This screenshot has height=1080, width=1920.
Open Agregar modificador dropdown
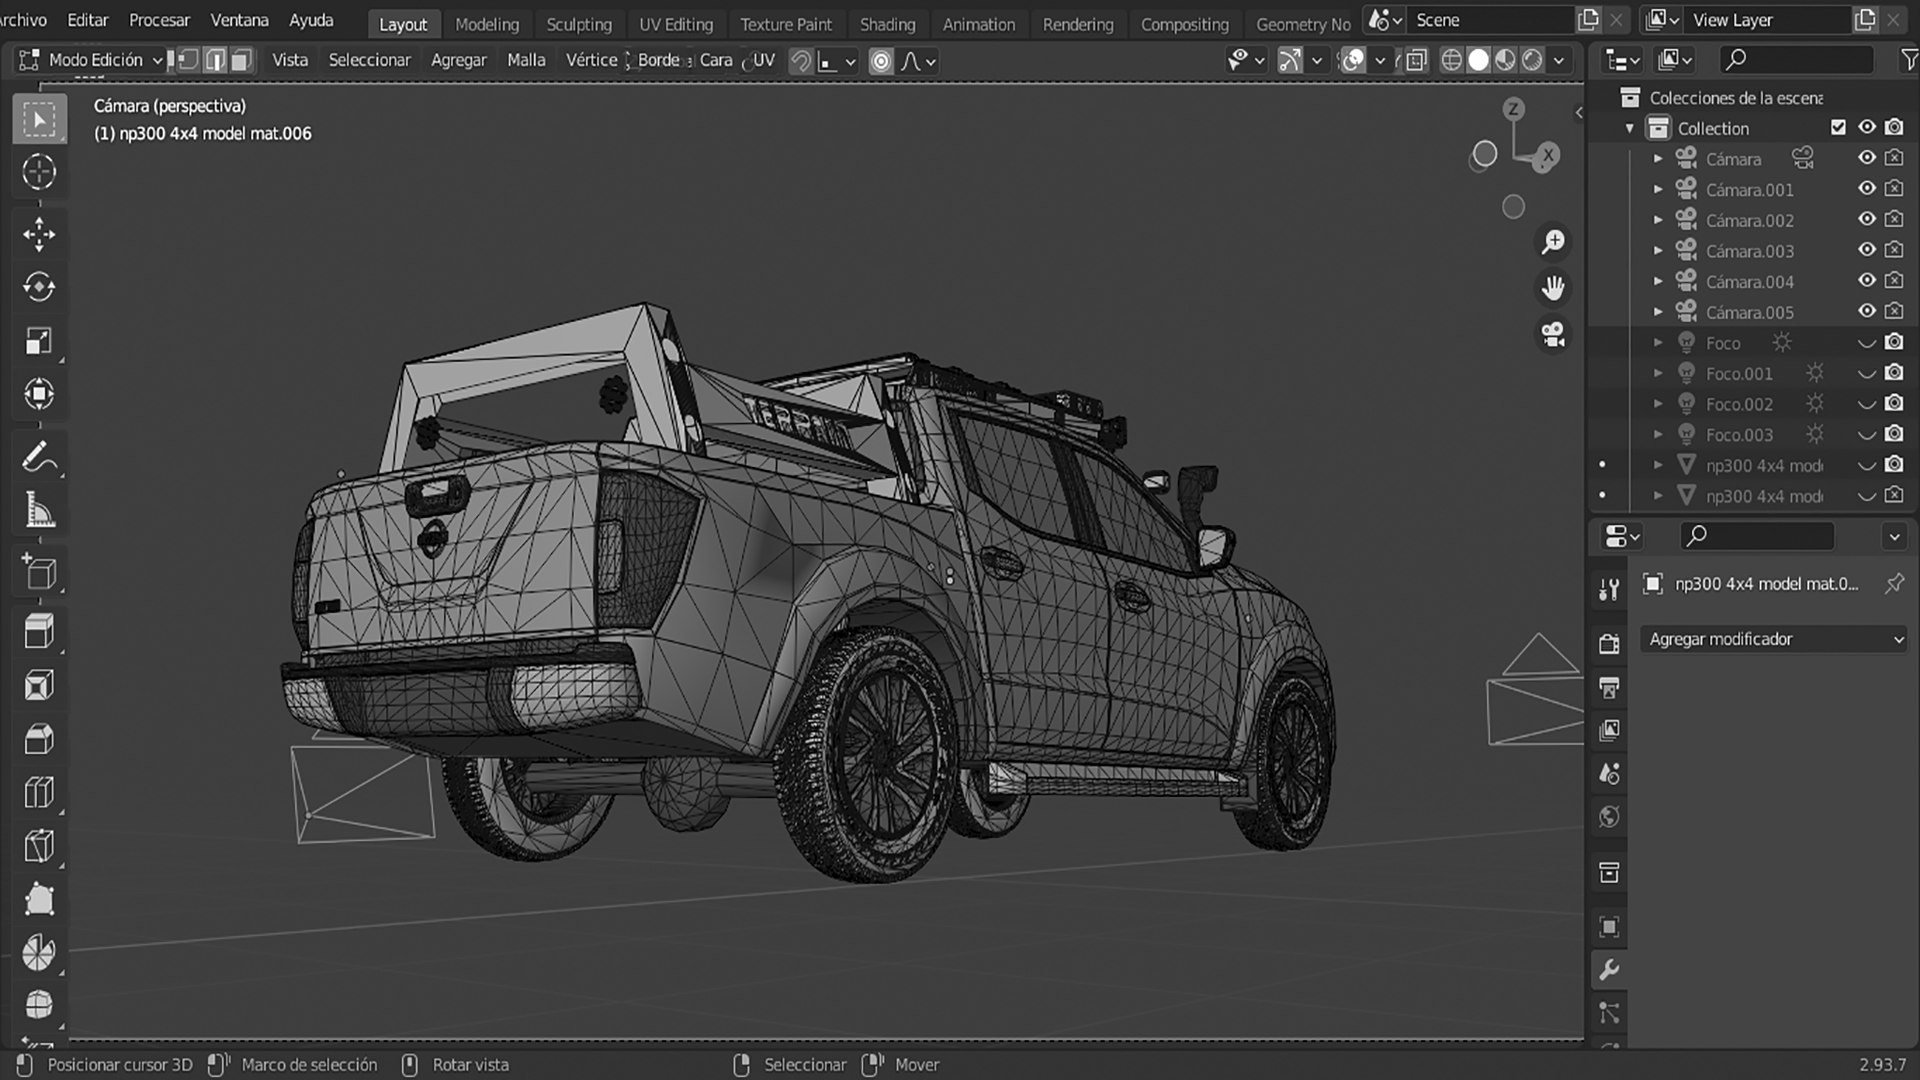click(x=1774, y=639)
